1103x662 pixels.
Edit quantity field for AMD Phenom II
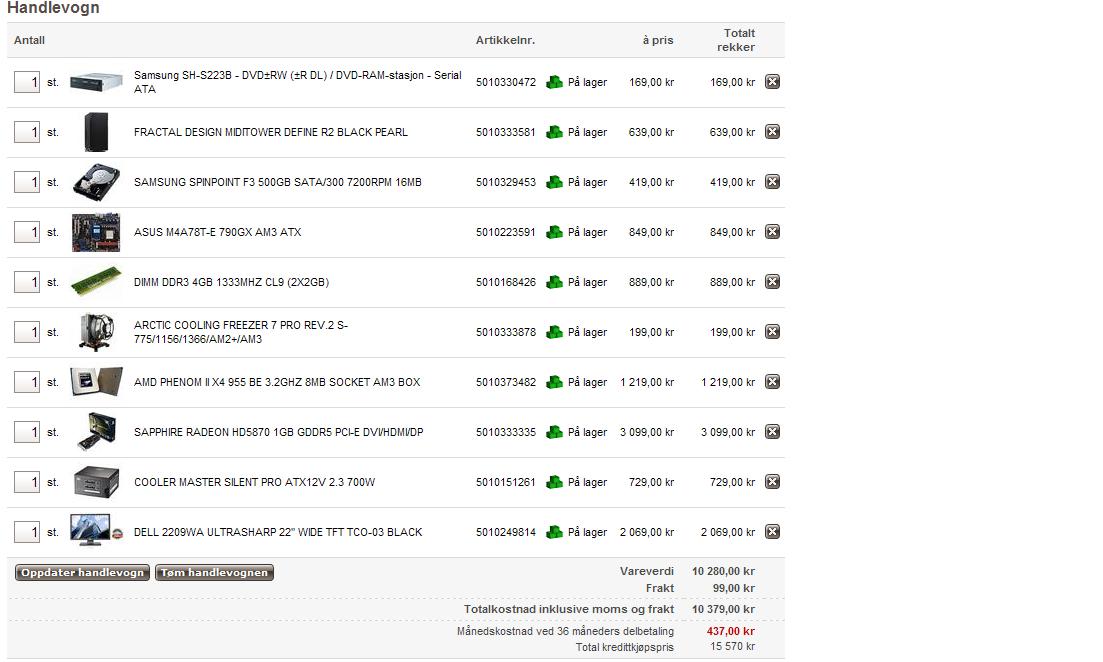pyautogui.click(x=27, y=382)
